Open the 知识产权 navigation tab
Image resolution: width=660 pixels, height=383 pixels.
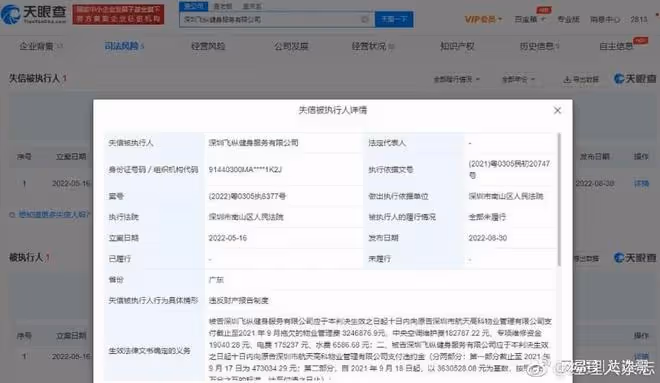457,46
